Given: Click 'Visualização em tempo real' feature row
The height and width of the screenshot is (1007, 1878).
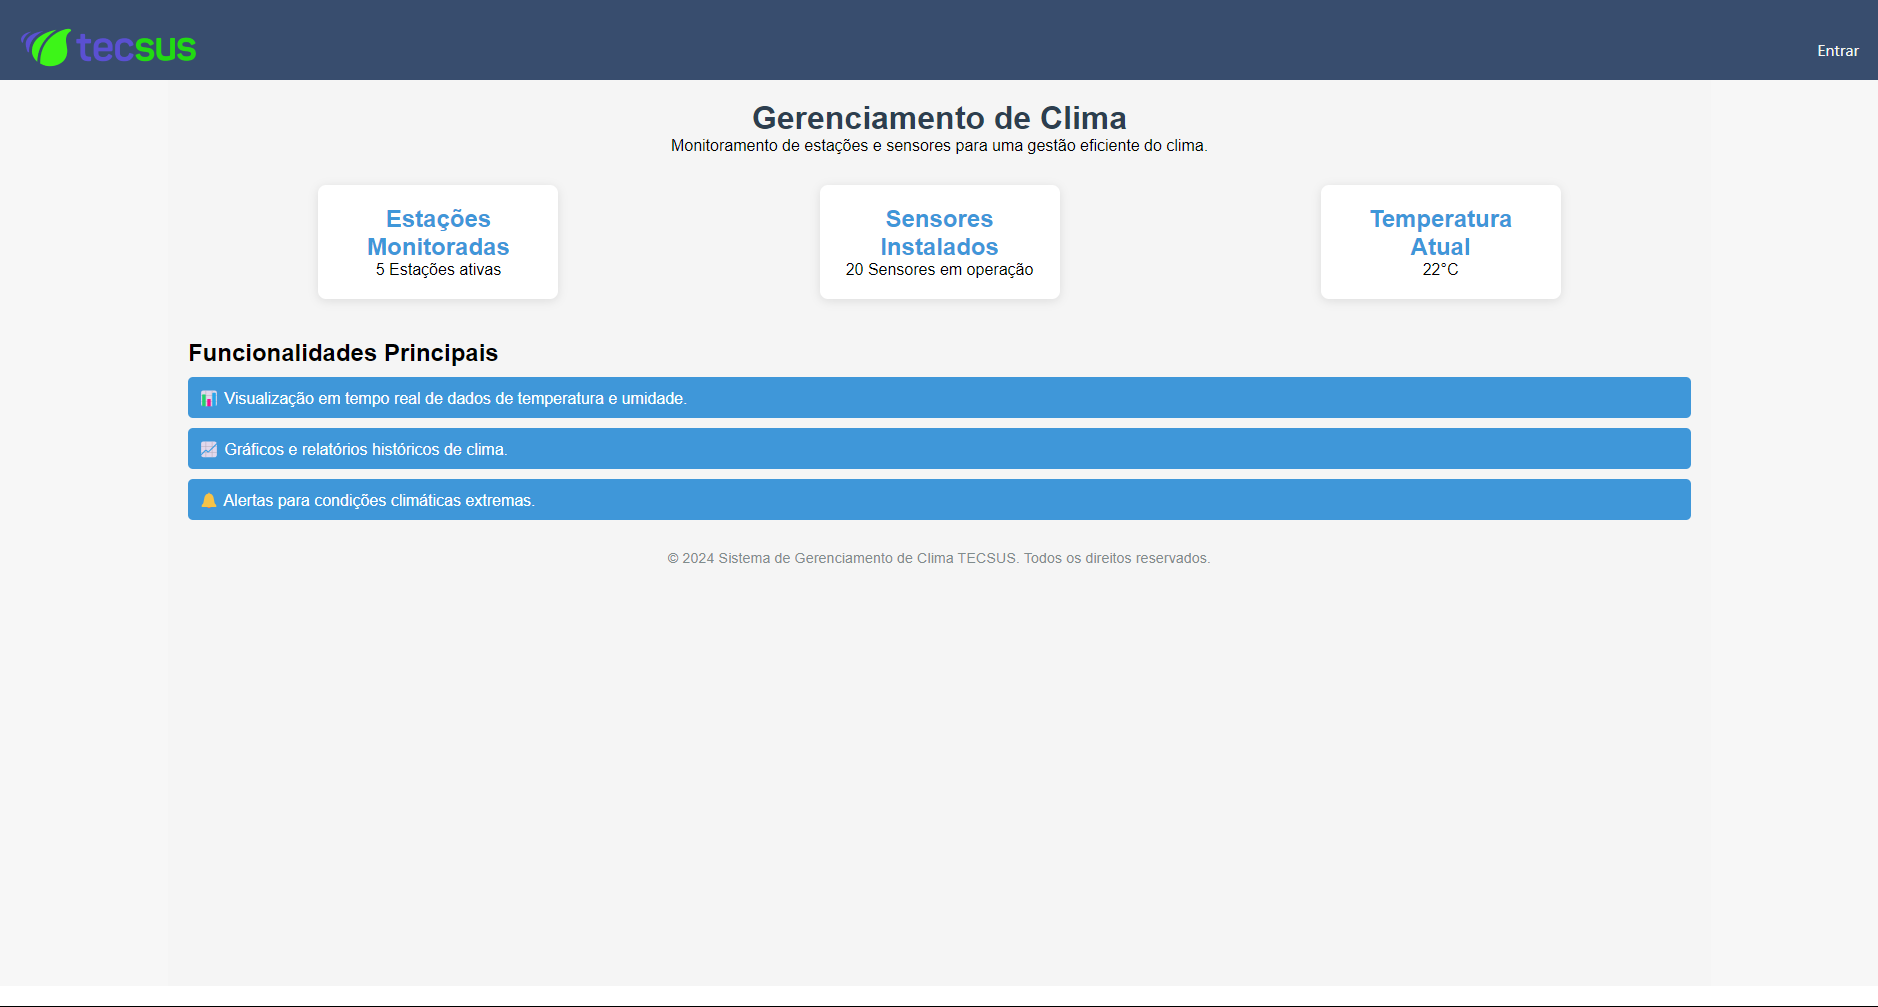Looking at the screenshot, I should [x=939, y=397].
